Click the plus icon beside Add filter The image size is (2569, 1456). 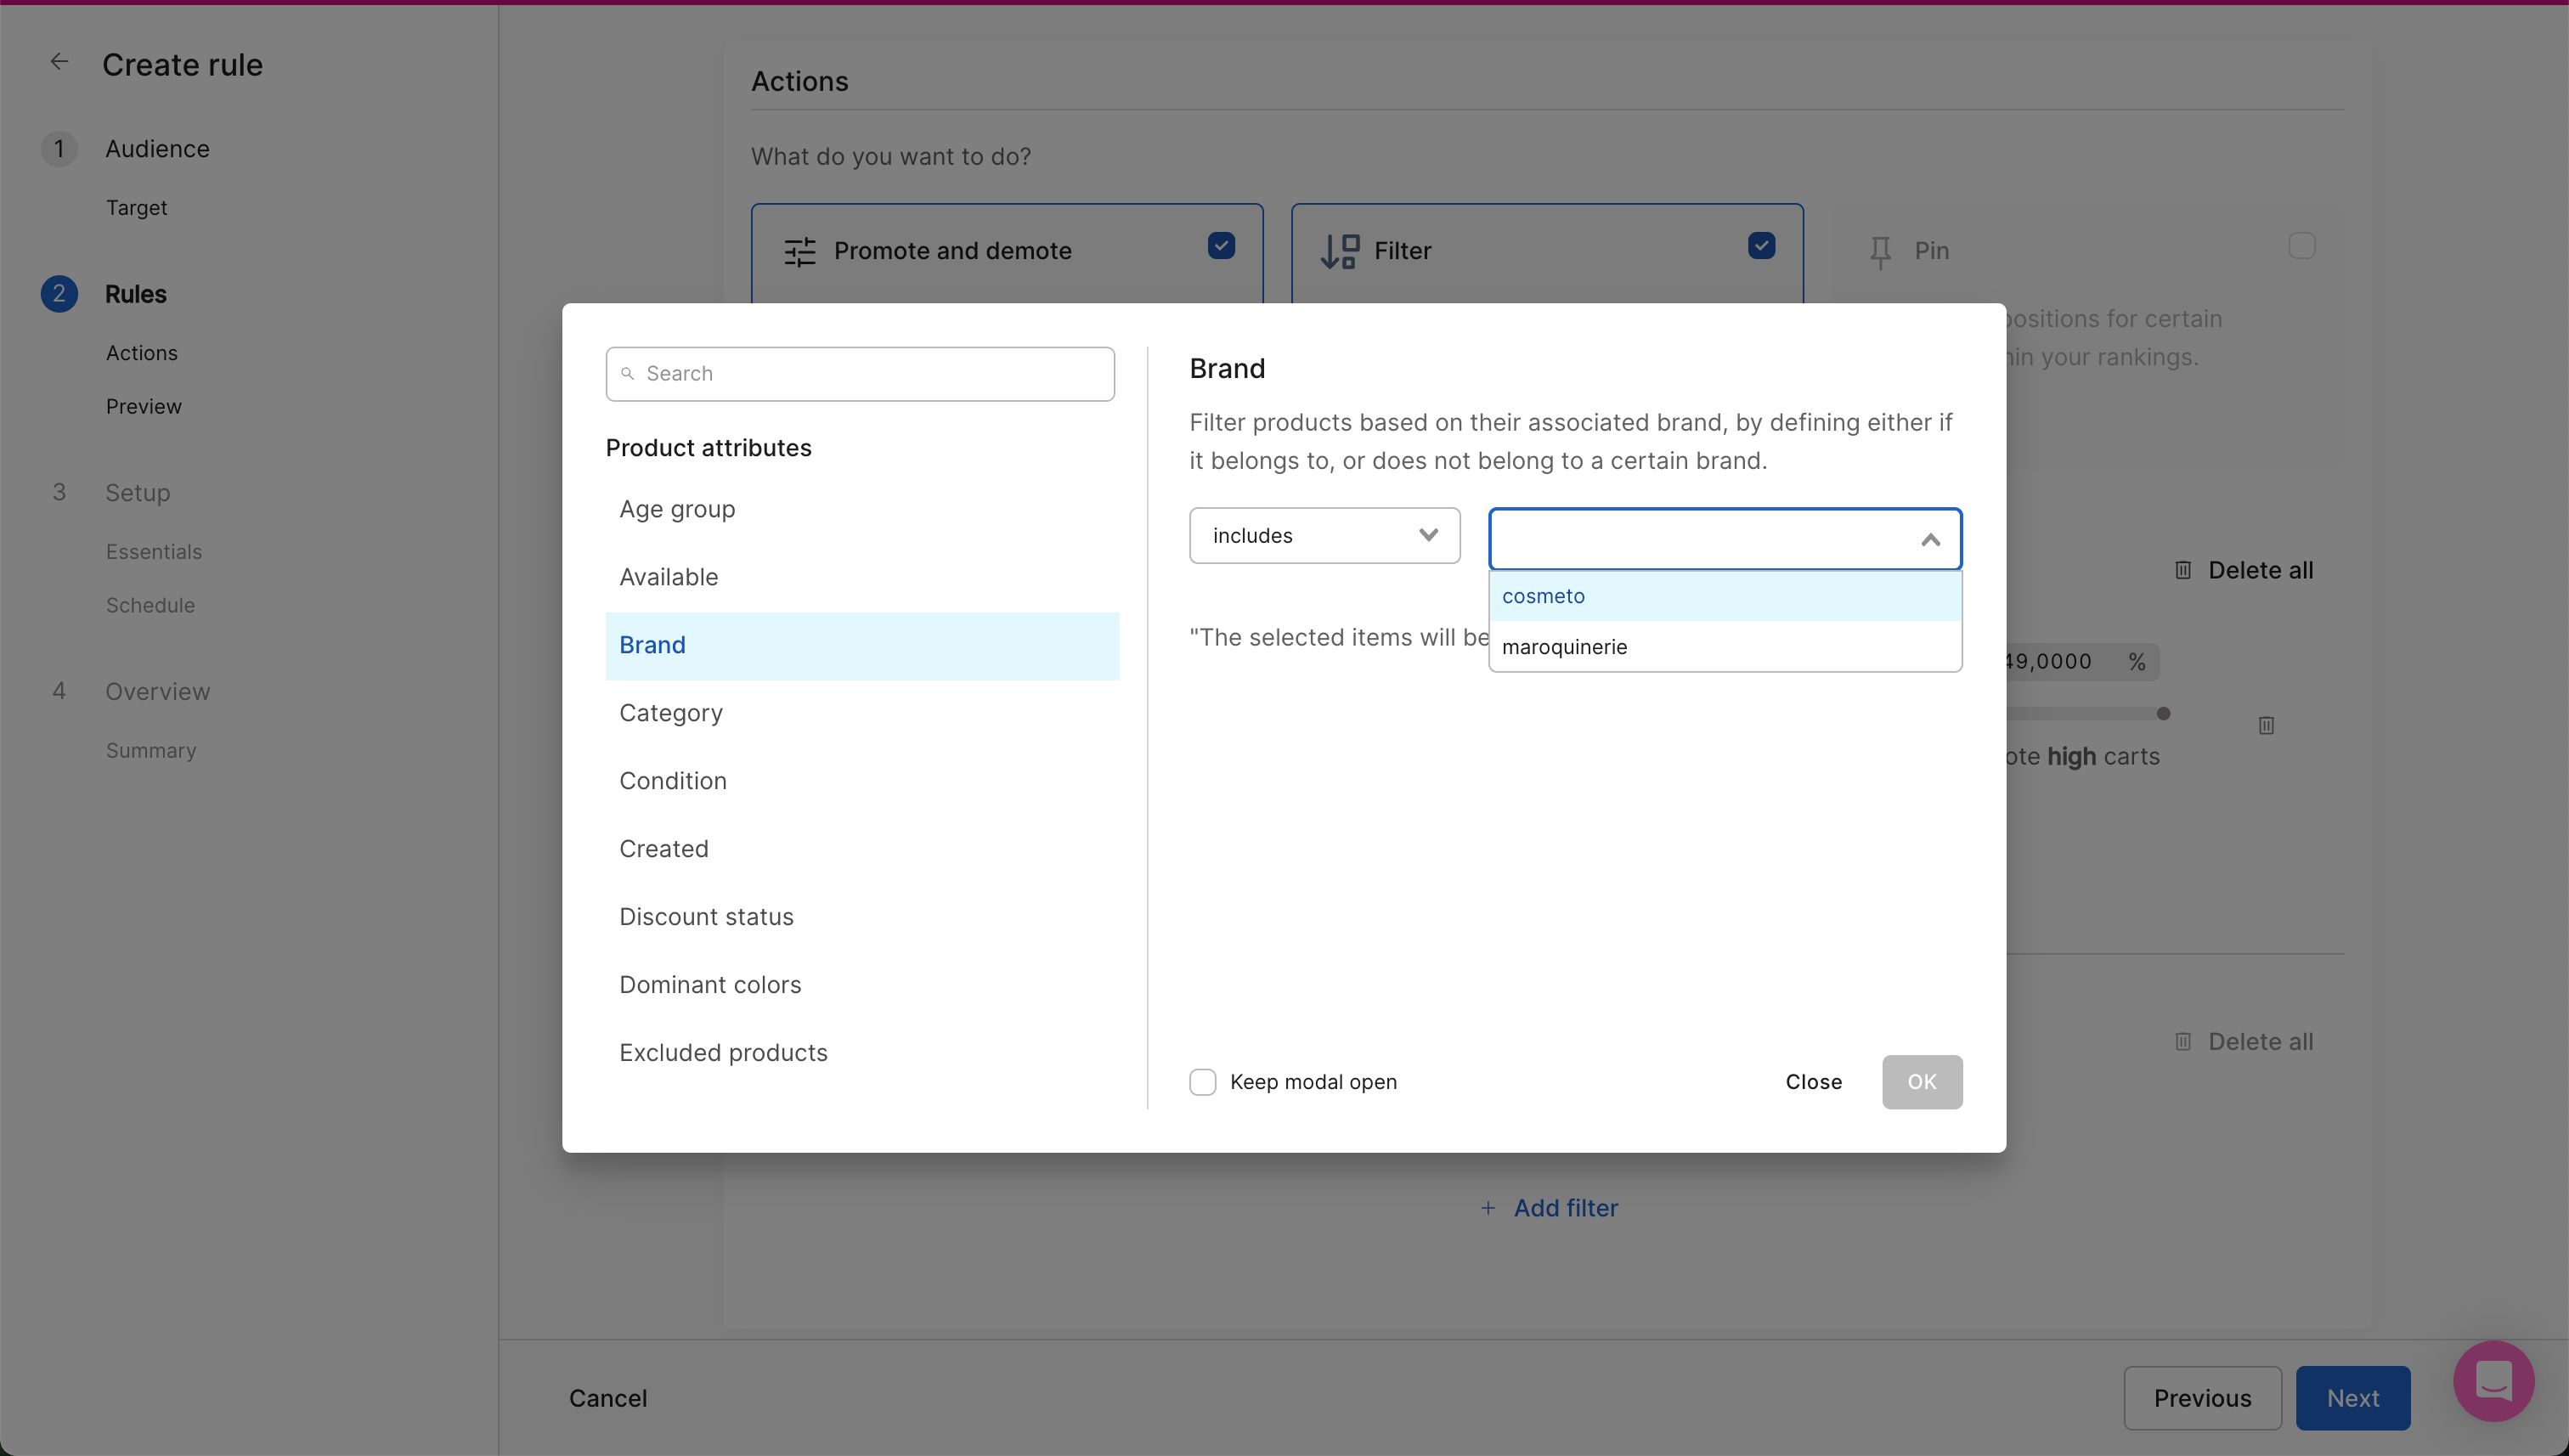[1488, 1208]
